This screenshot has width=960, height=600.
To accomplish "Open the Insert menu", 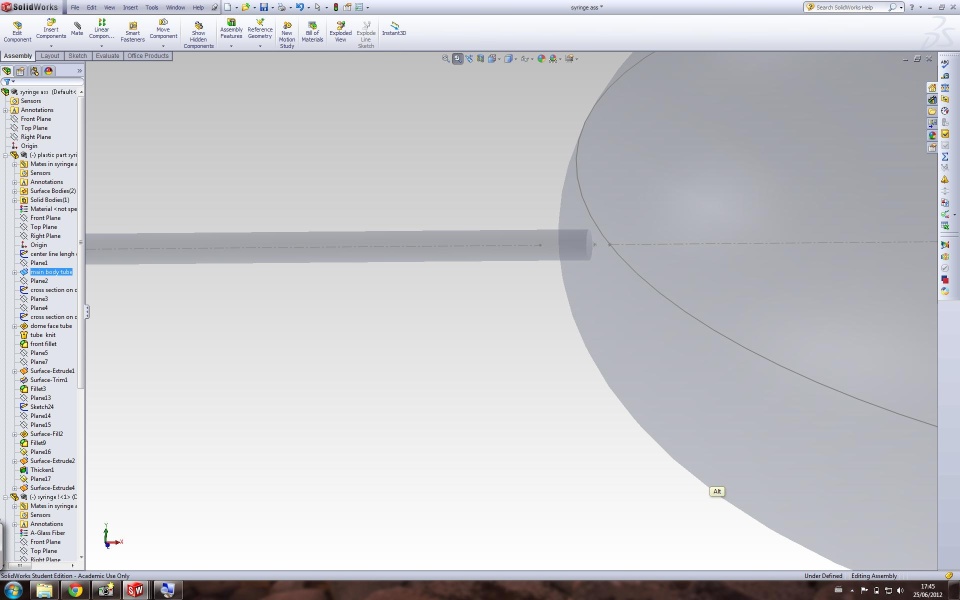I will pyautogui.click(x=130, y=7).
